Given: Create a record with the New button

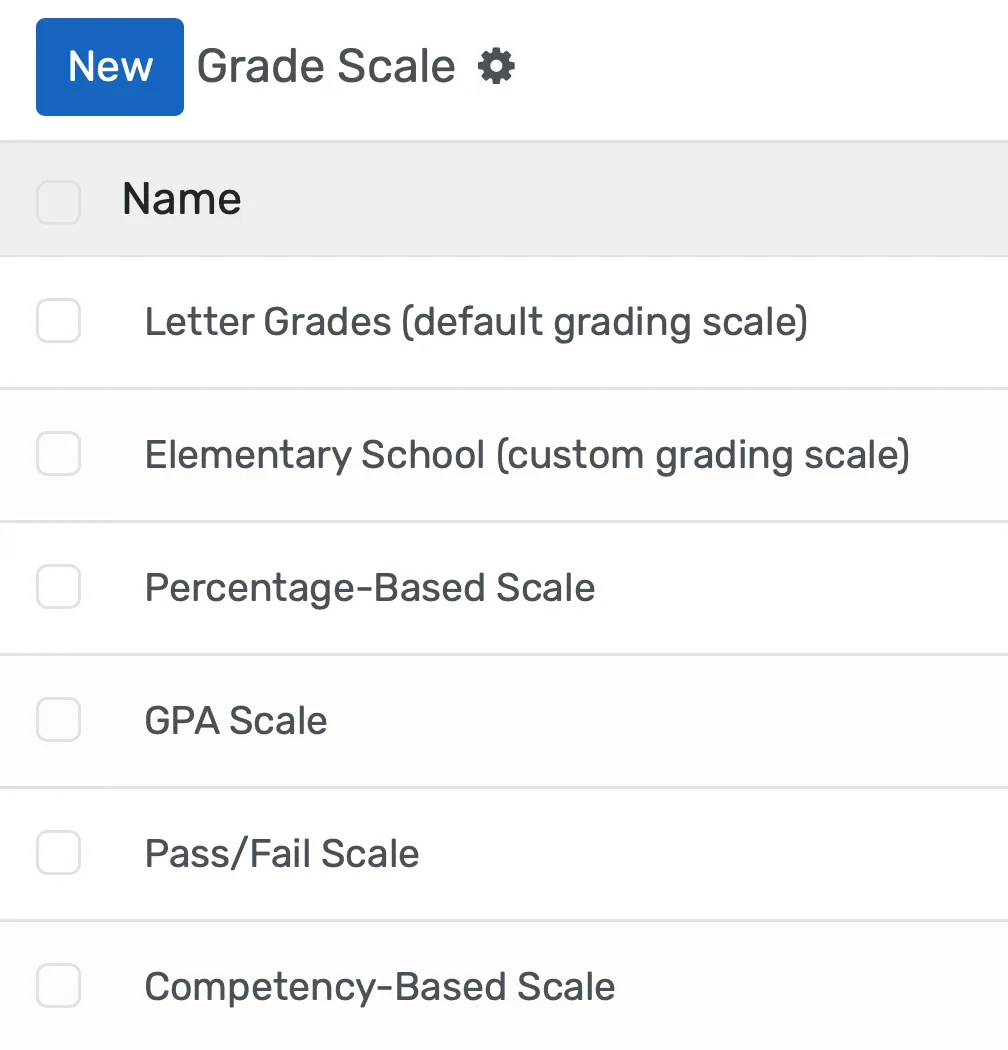Looking at the screenshot, I should (x=109, y=66).
